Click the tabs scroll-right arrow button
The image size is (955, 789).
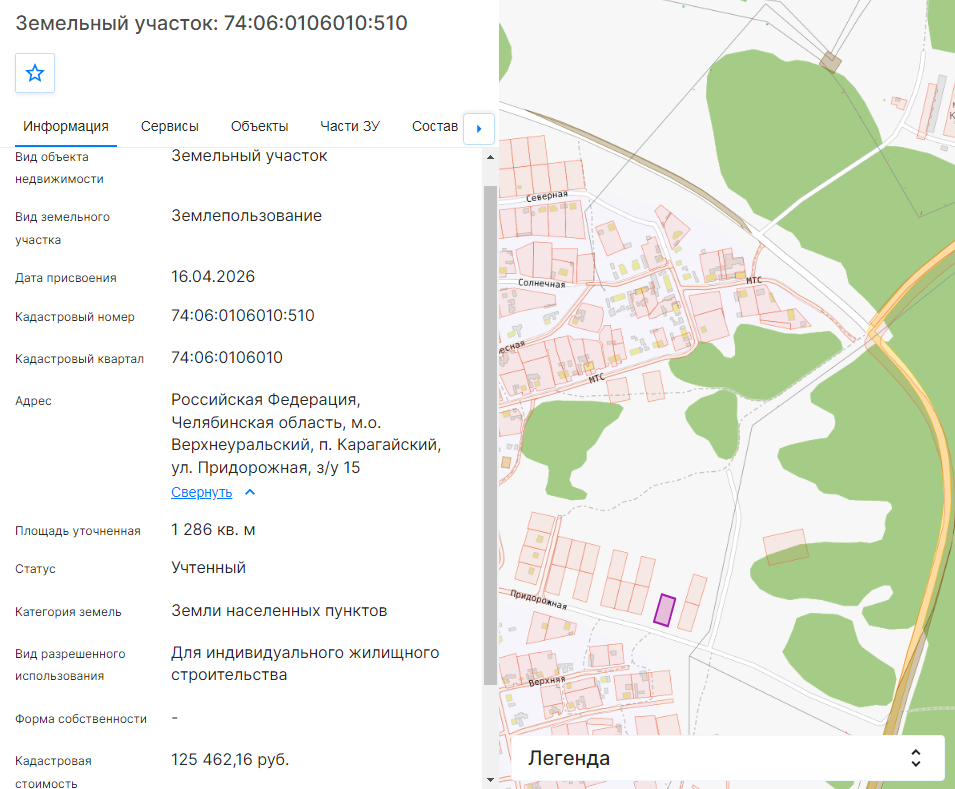(479, 129)
